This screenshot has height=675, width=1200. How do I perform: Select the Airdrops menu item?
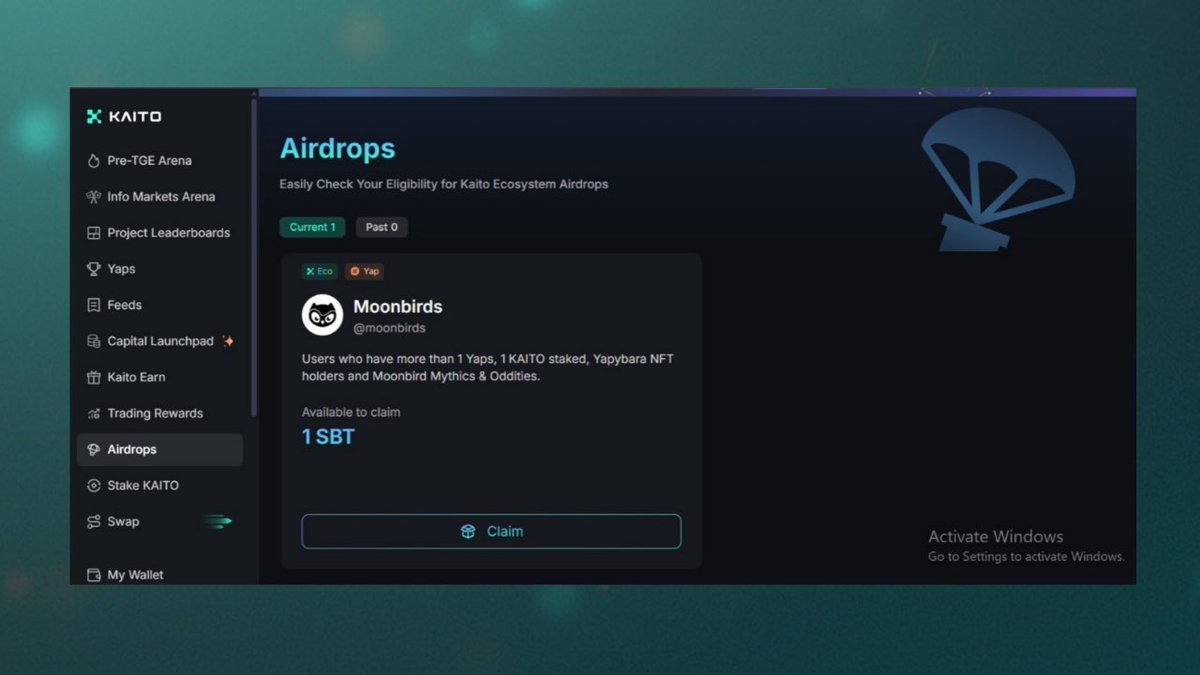160,450
